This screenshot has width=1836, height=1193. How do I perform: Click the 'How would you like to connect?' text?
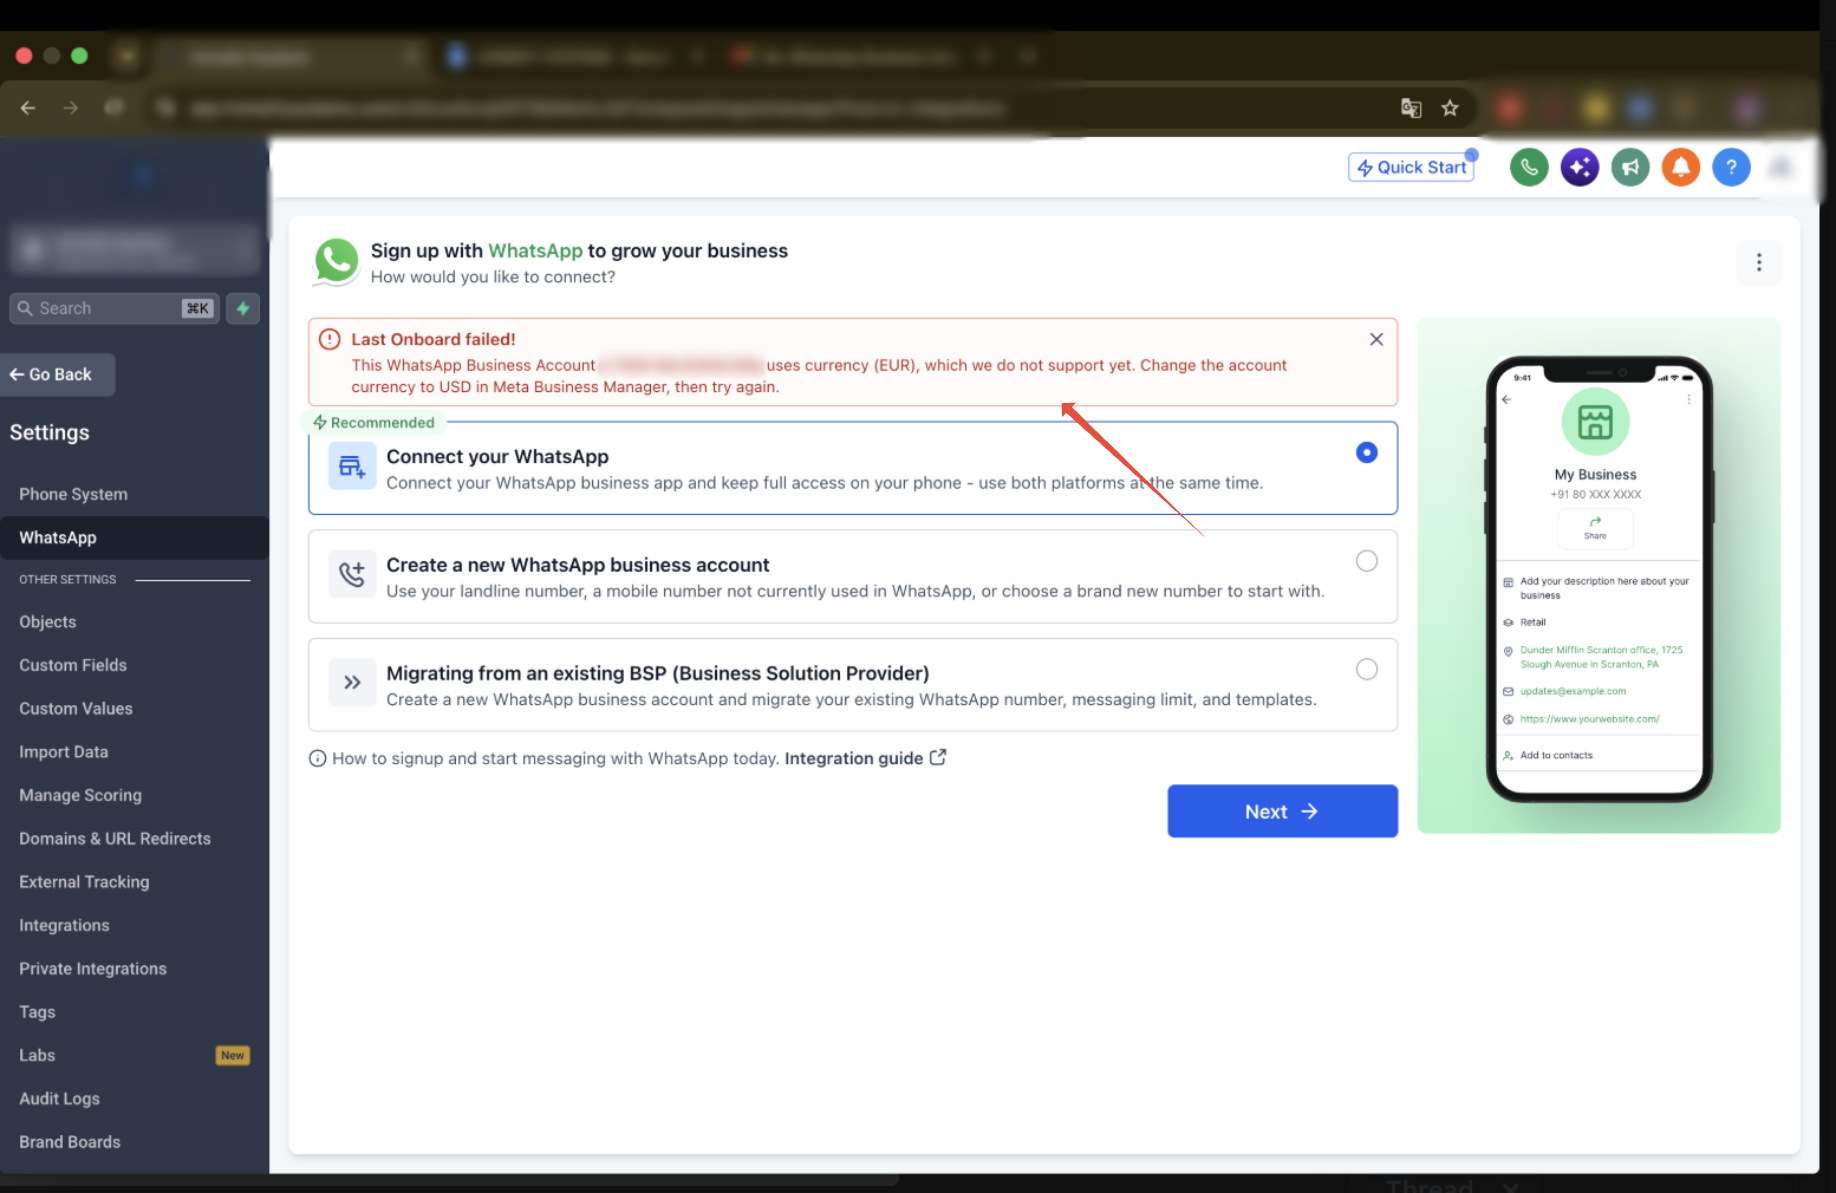click(493, 277)
